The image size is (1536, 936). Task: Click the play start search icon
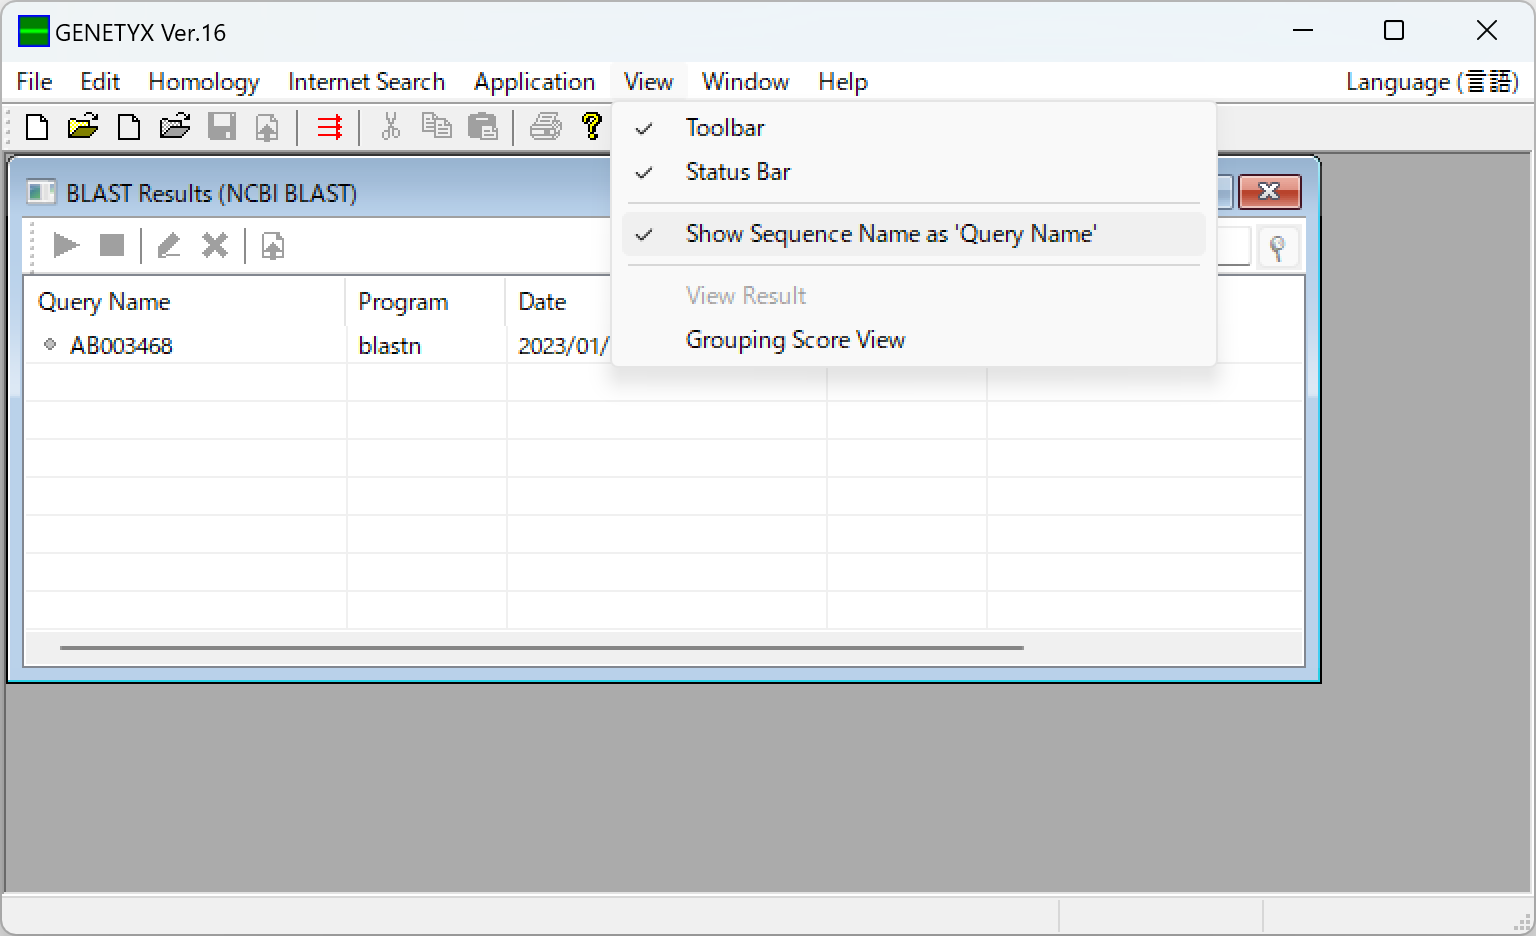pos(66,245)
